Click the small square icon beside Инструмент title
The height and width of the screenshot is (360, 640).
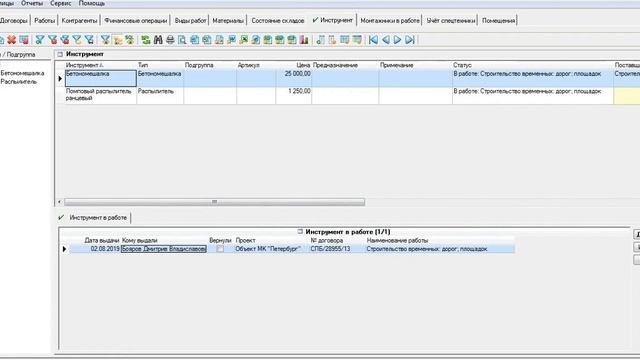pos(60,54)
